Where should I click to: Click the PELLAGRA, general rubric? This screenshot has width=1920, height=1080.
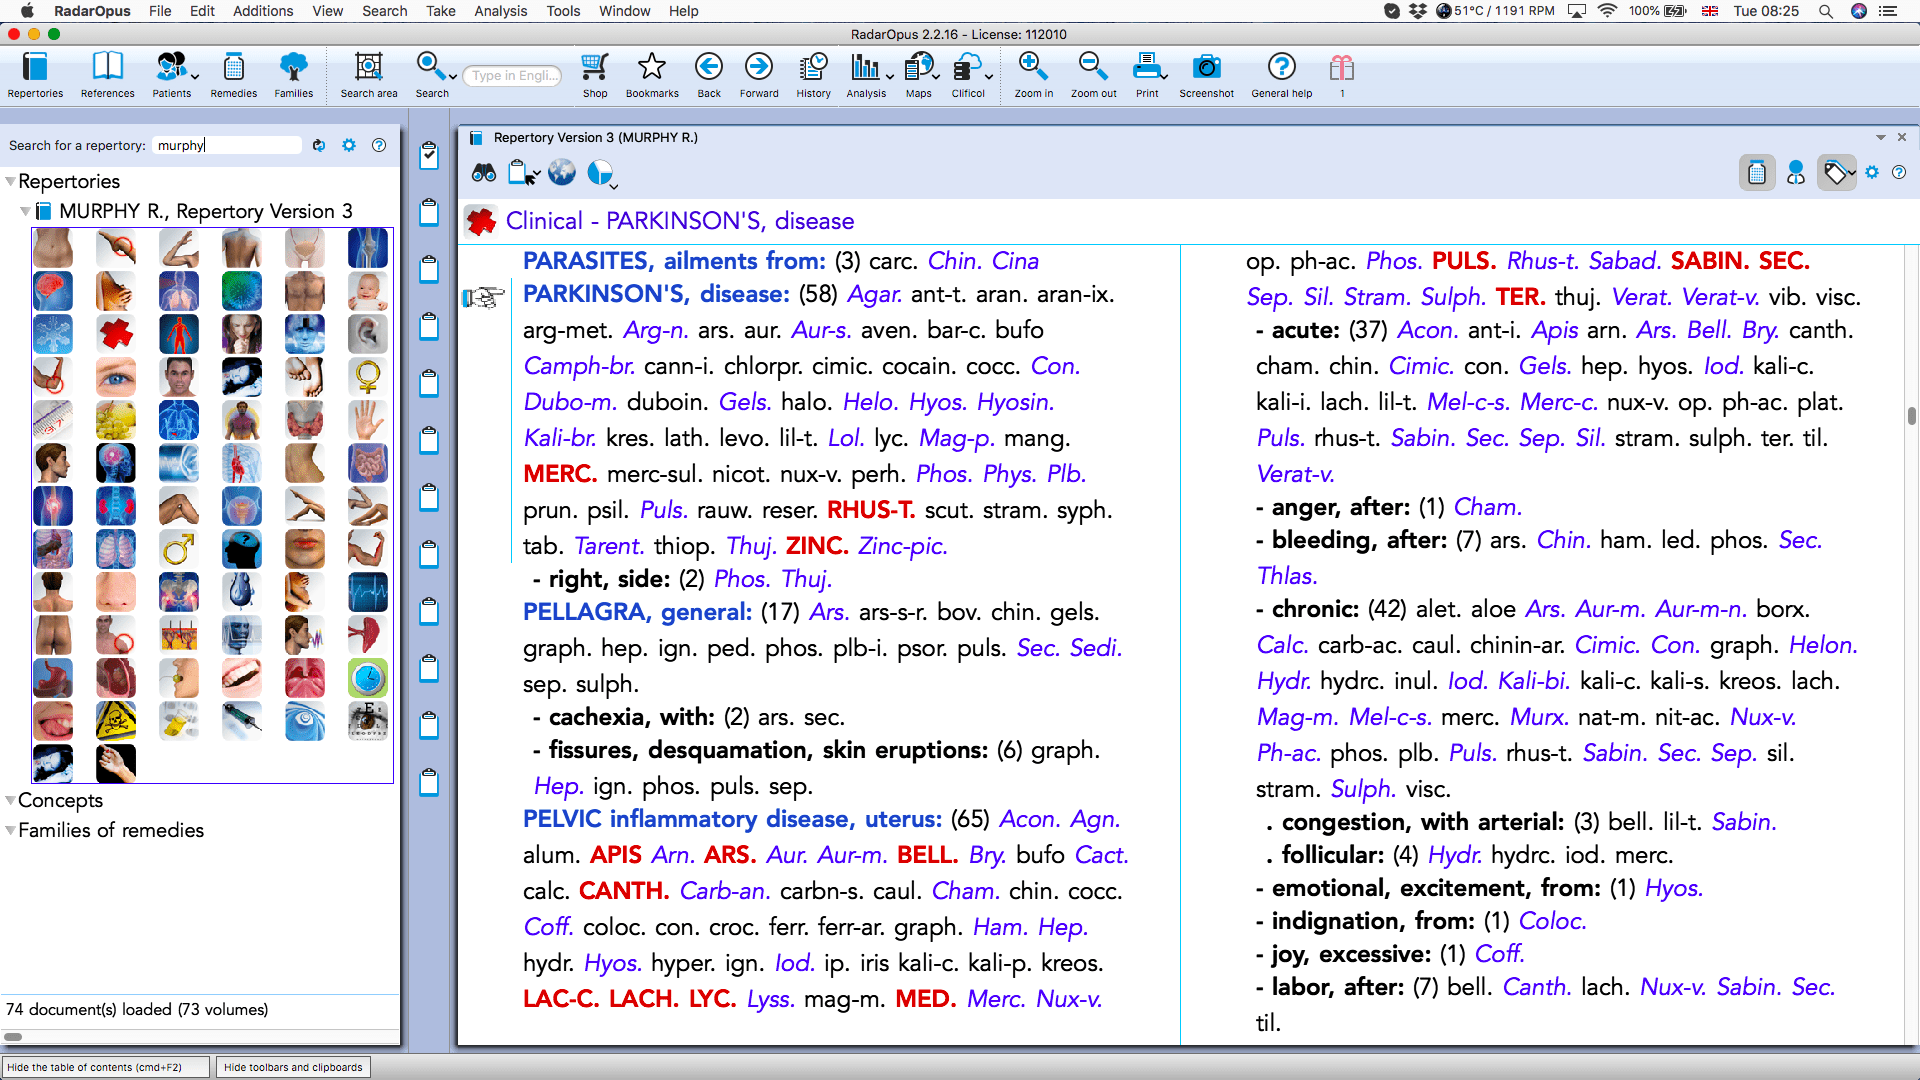point(638,612)
